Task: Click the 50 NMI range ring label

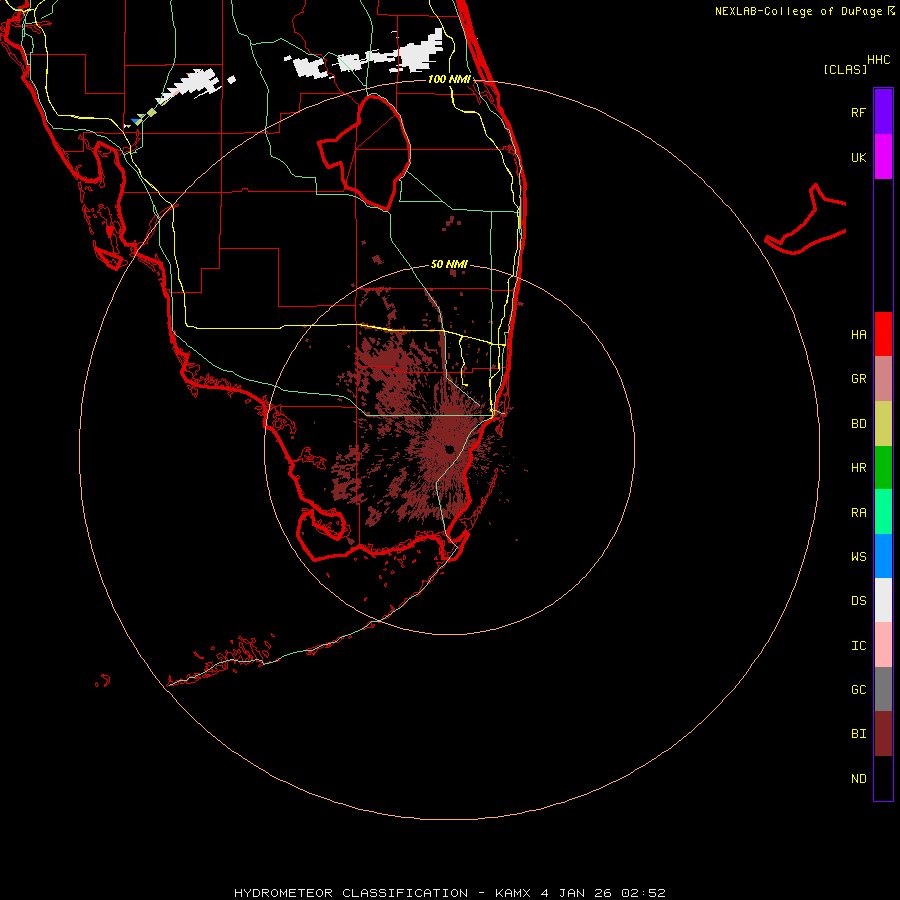Action: (x=449, y=264)
